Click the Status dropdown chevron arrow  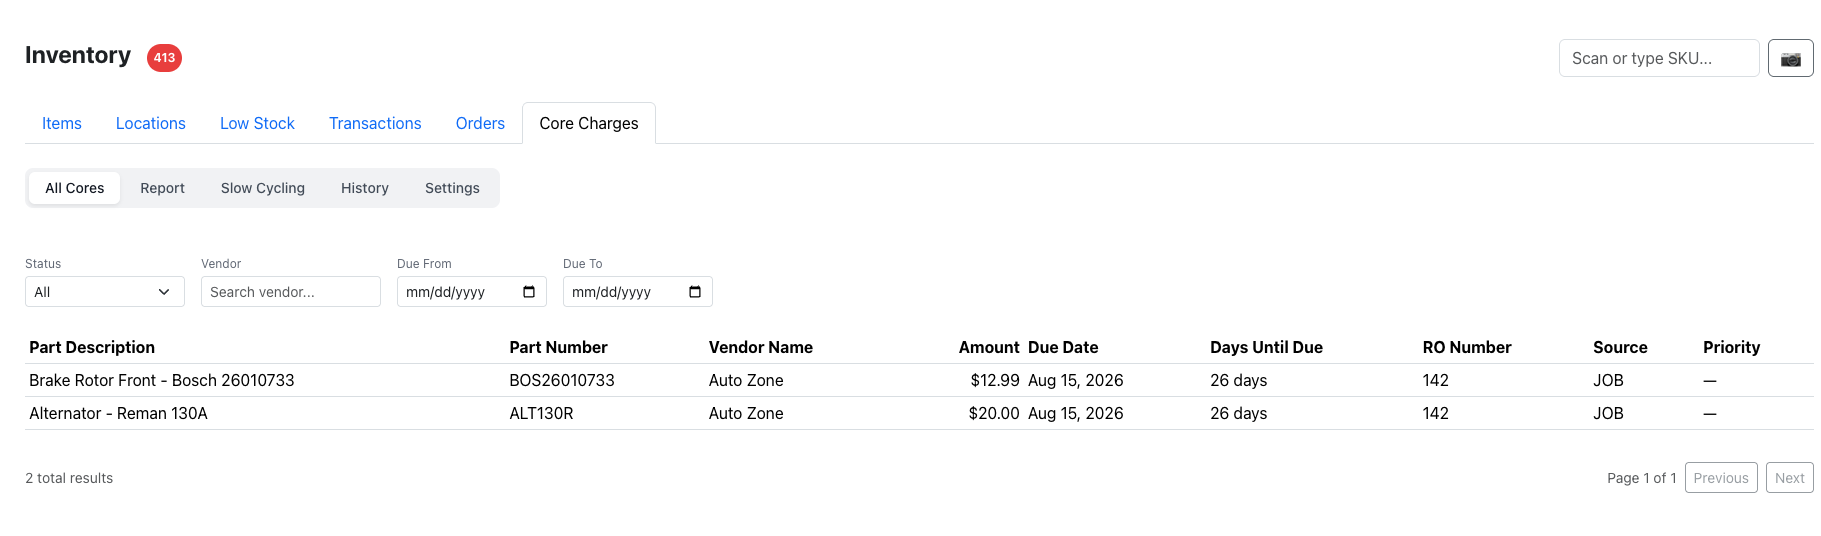tap(164, 292)
